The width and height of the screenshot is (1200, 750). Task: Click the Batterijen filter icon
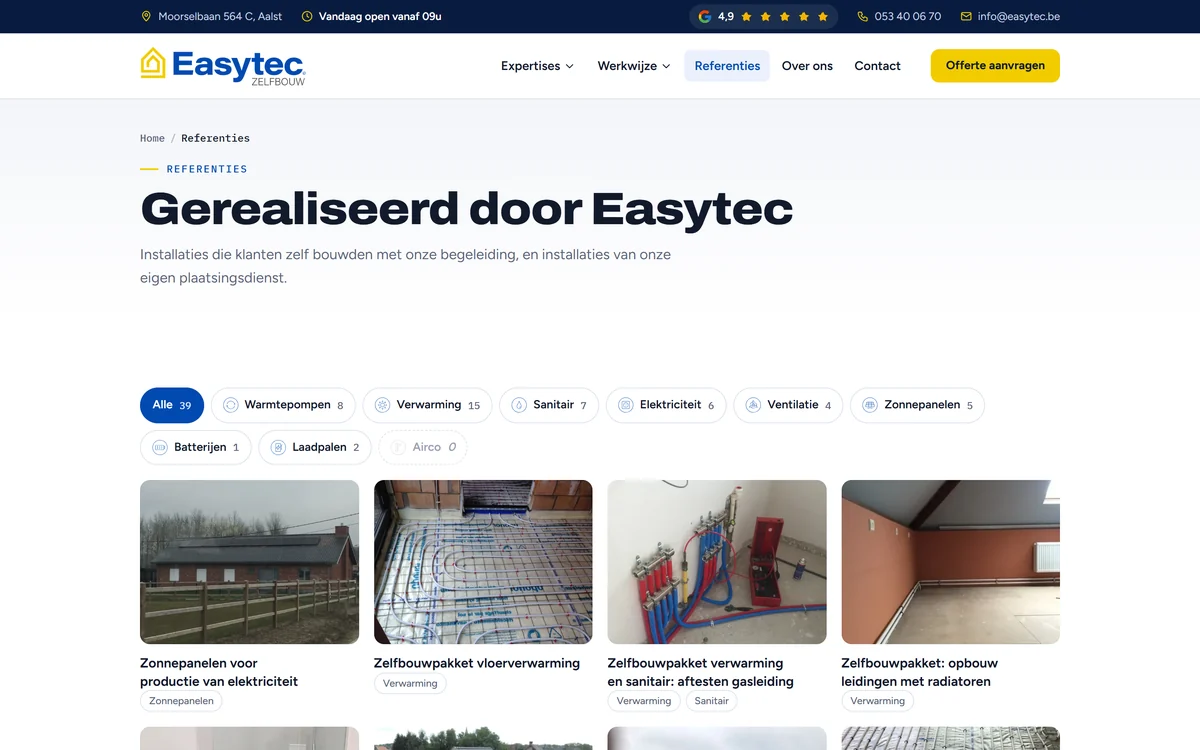coord(160,447)
